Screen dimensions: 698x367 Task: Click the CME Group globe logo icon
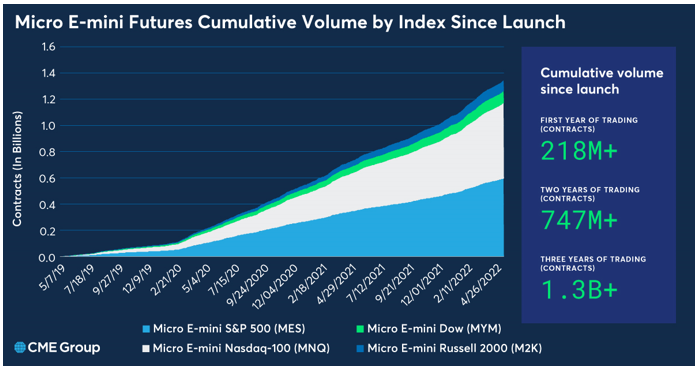pos(20,347)
